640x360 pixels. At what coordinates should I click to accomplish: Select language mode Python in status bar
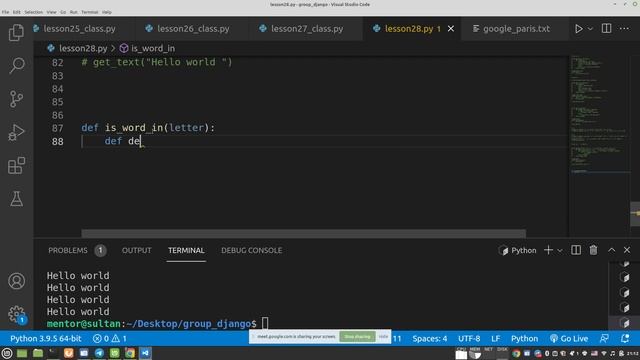point(524,338)
